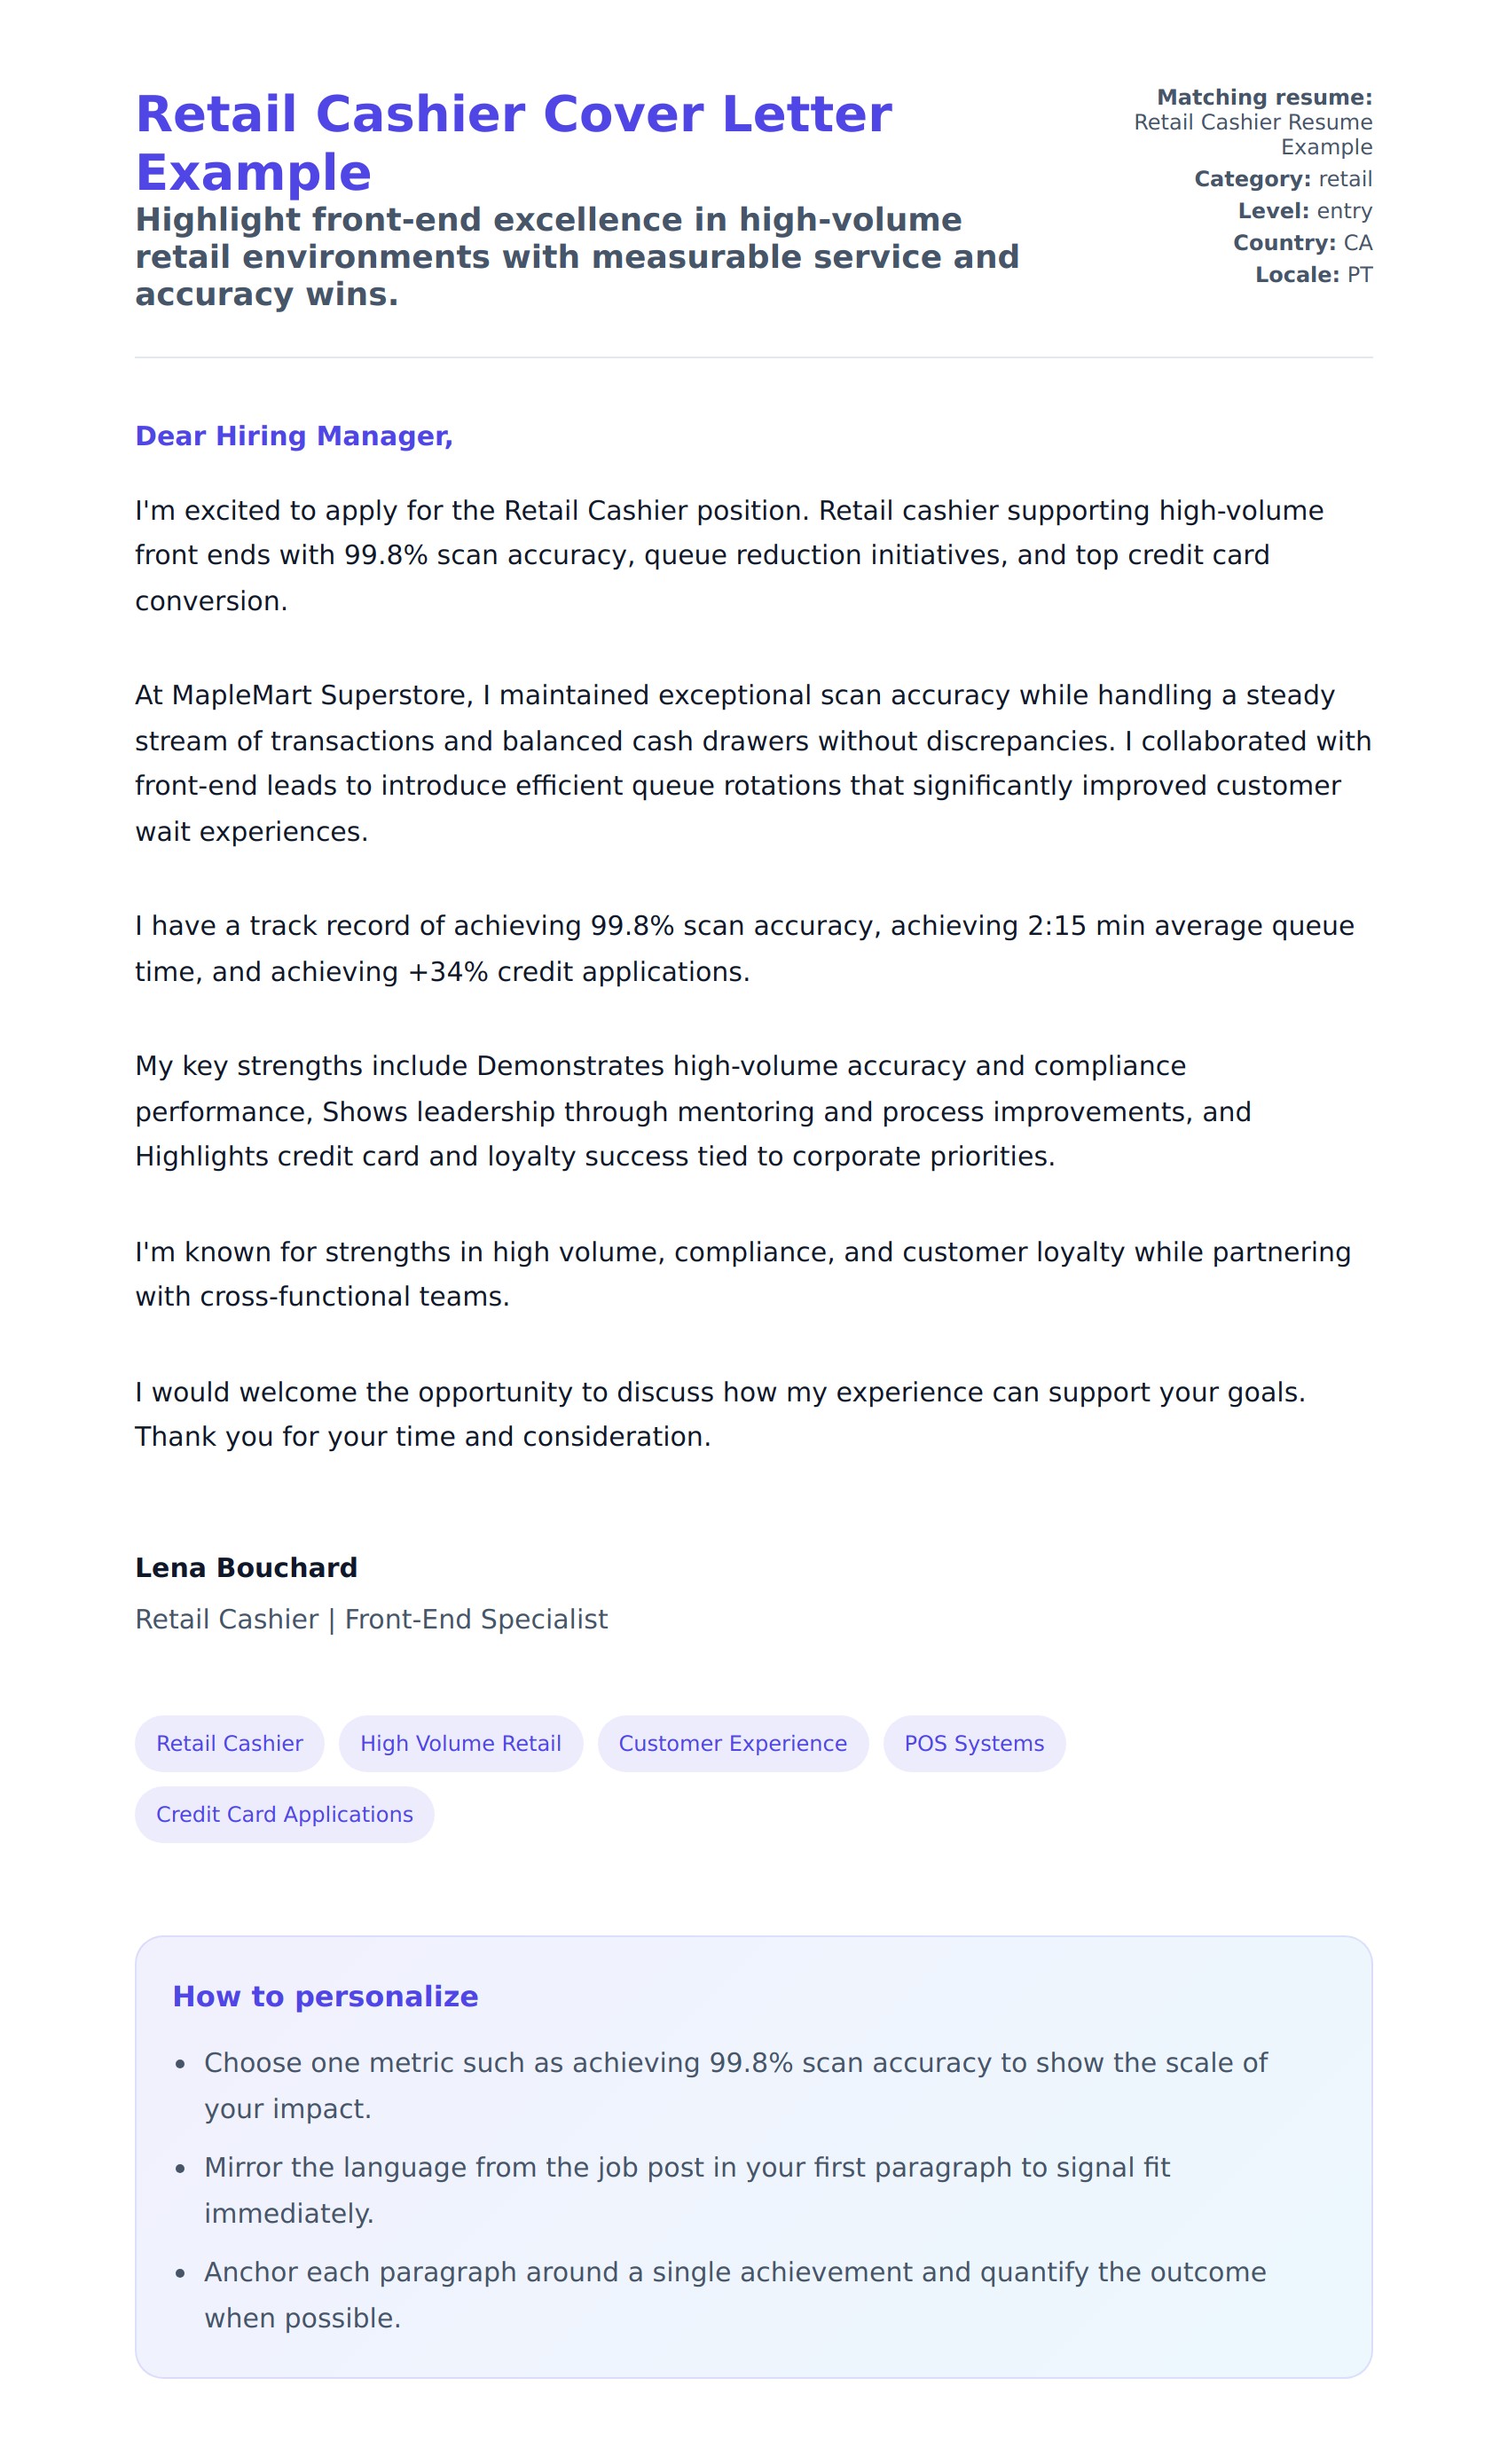Select the Customer Experience tag
The height and width of the screenshot is (2464, 1508).
(732, 1743)
